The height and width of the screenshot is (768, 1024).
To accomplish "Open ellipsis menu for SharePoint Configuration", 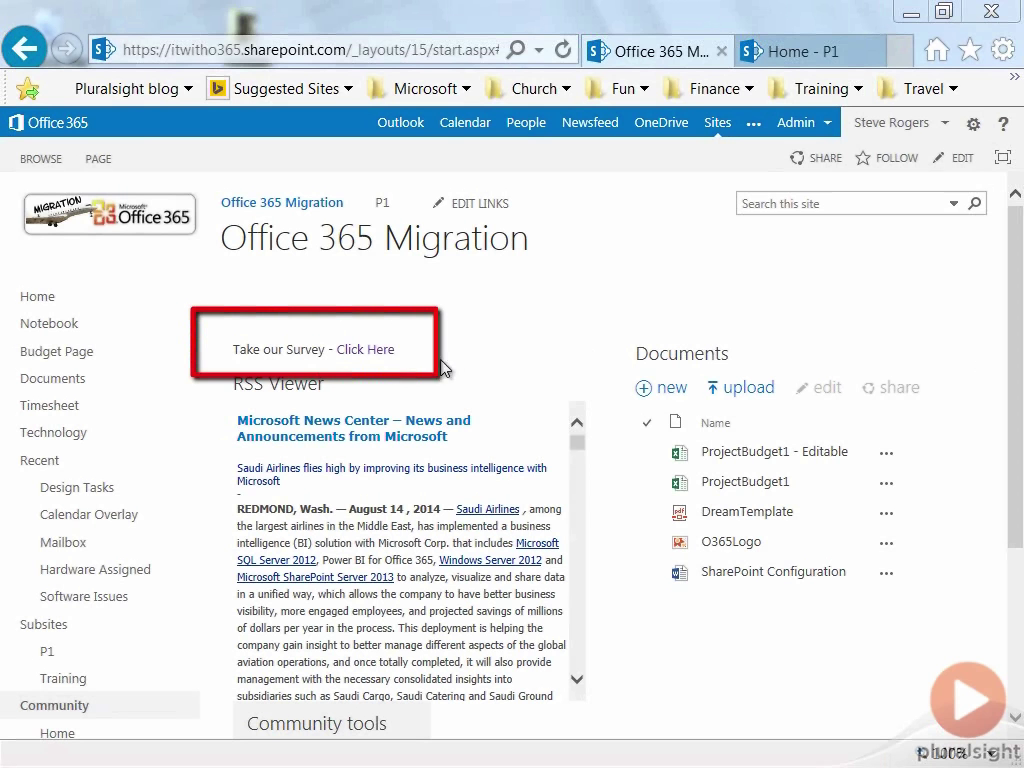I will (x=886, y=573).
